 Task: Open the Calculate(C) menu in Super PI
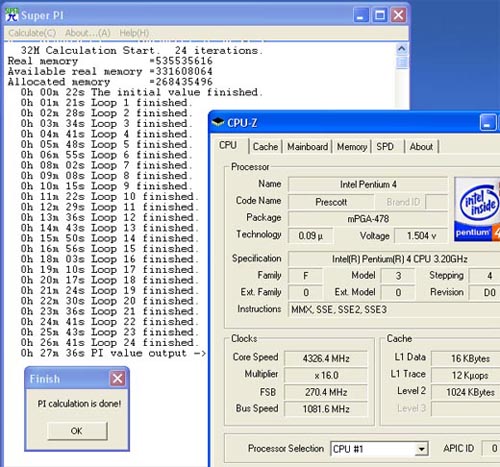(x=32, y=33)
